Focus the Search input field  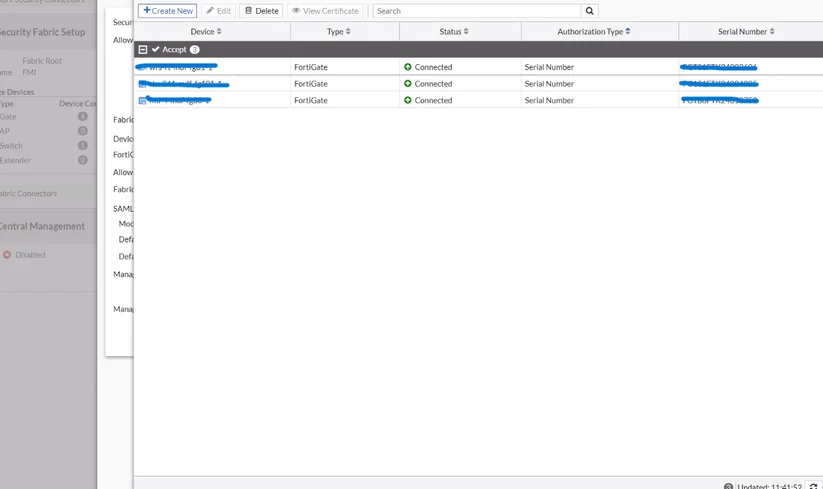coord(477,10)
